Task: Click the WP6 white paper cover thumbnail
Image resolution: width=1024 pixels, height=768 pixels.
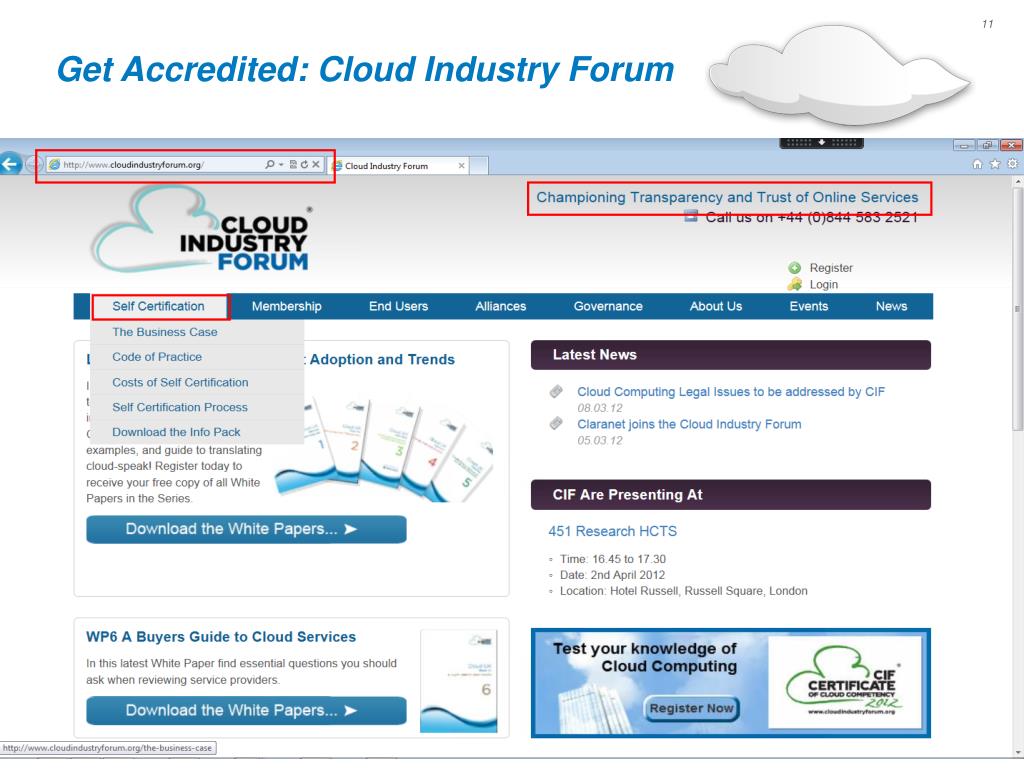Action: click(458, 680)
